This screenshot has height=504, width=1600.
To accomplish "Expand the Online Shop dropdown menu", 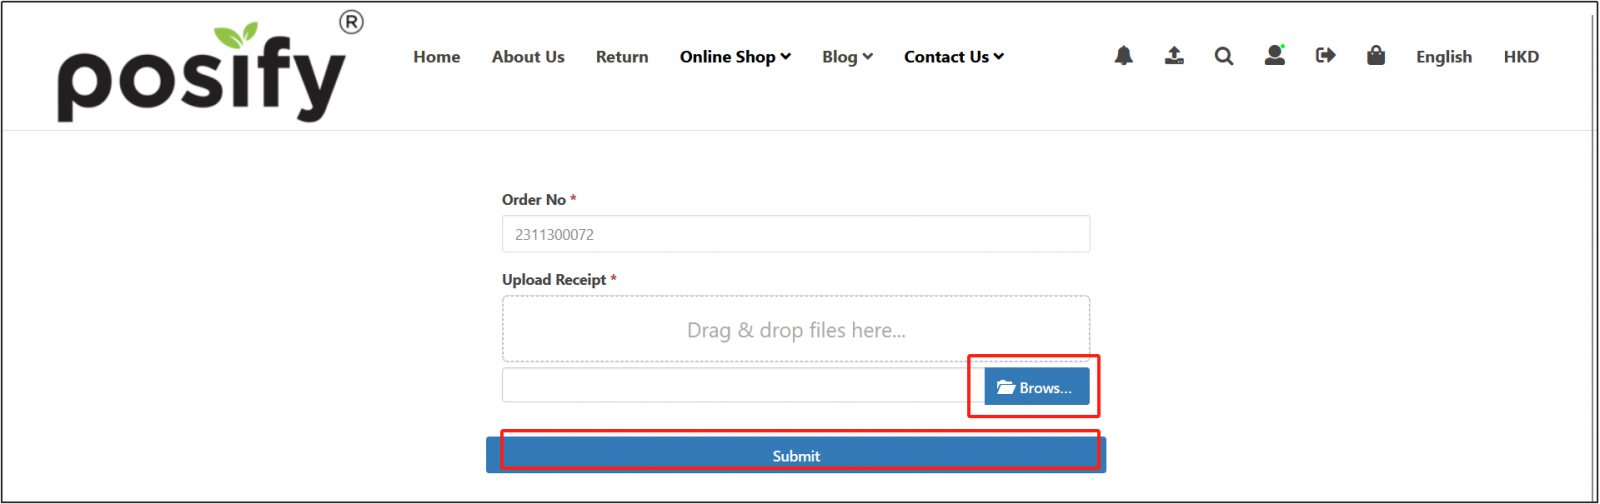I will (735, 57).
